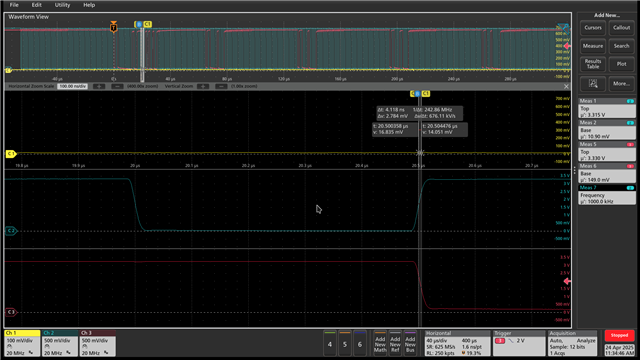Viewport: 640px width, 360px height.
Task: Click the Ch 1 bandwidth 20 MHz label
Action: point(16,353)
